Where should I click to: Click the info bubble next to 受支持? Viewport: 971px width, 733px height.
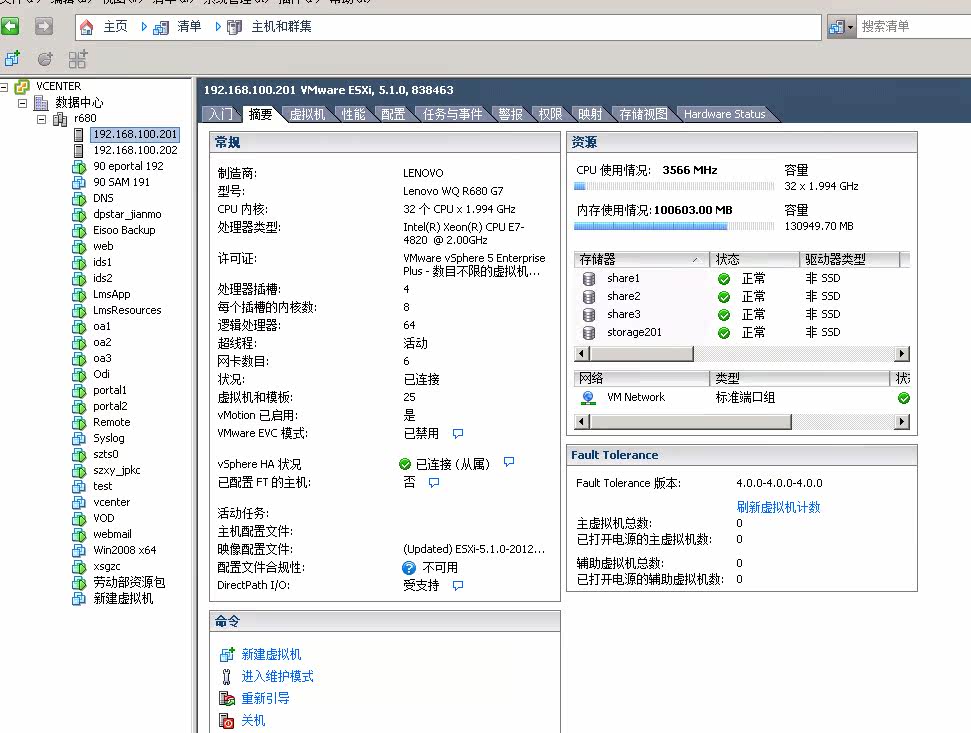[458, 585]
